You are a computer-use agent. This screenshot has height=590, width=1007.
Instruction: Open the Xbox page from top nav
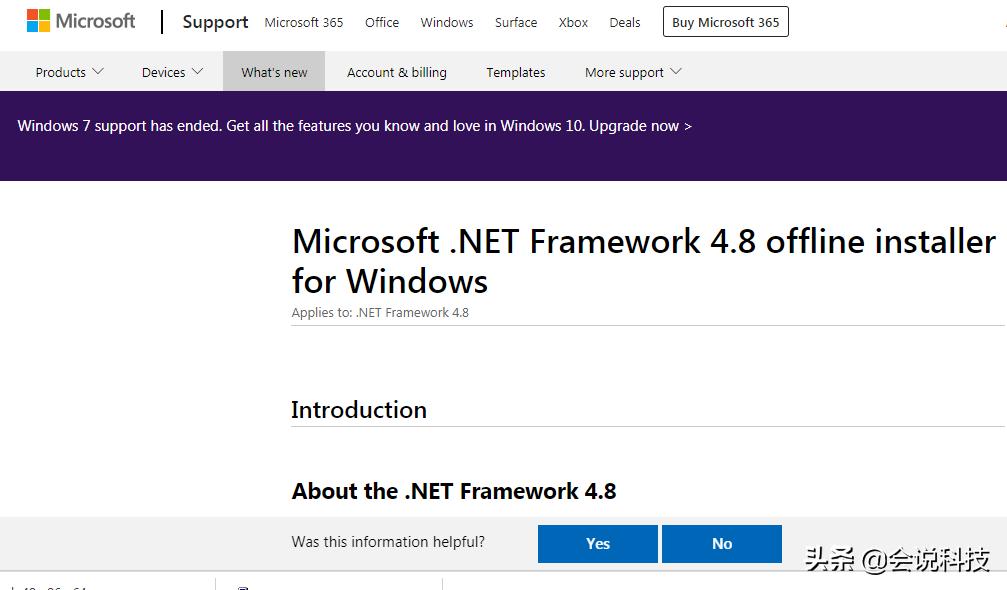point(572,22)
